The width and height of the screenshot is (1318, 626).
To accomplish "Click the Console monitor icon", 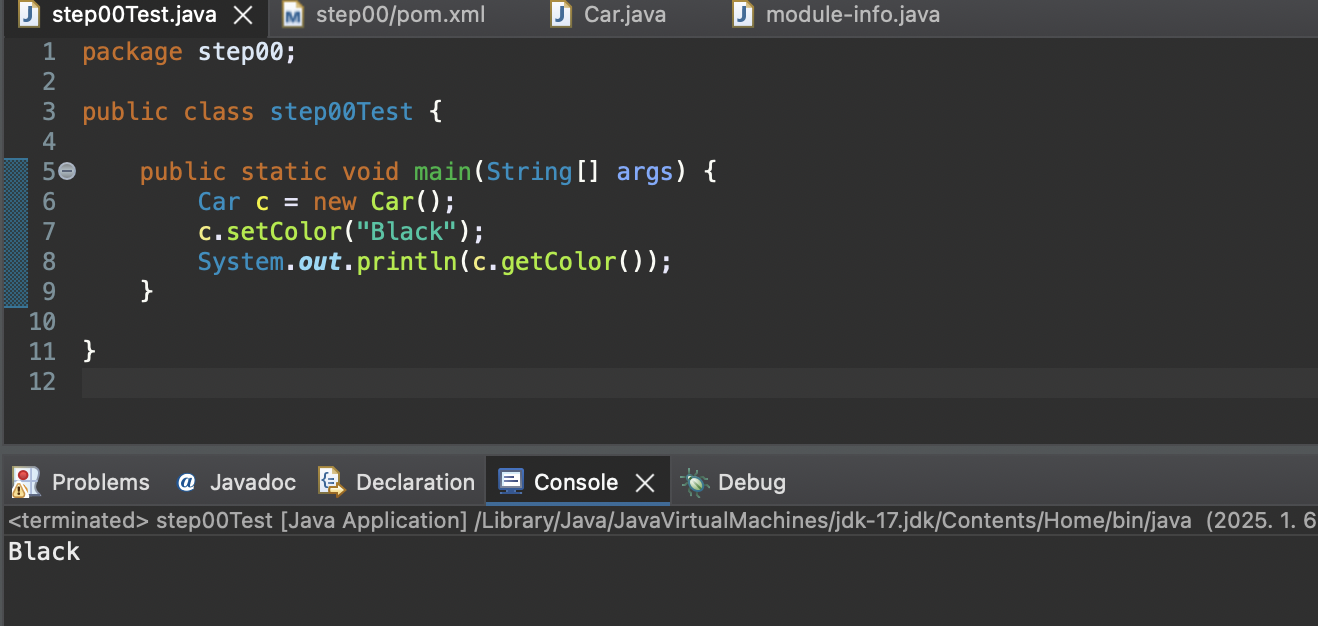I will coord(511,482).
